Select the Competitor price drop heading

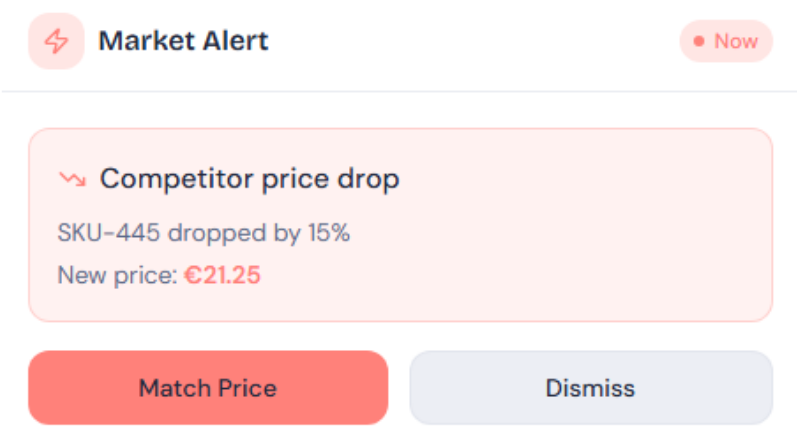(249, 179)
